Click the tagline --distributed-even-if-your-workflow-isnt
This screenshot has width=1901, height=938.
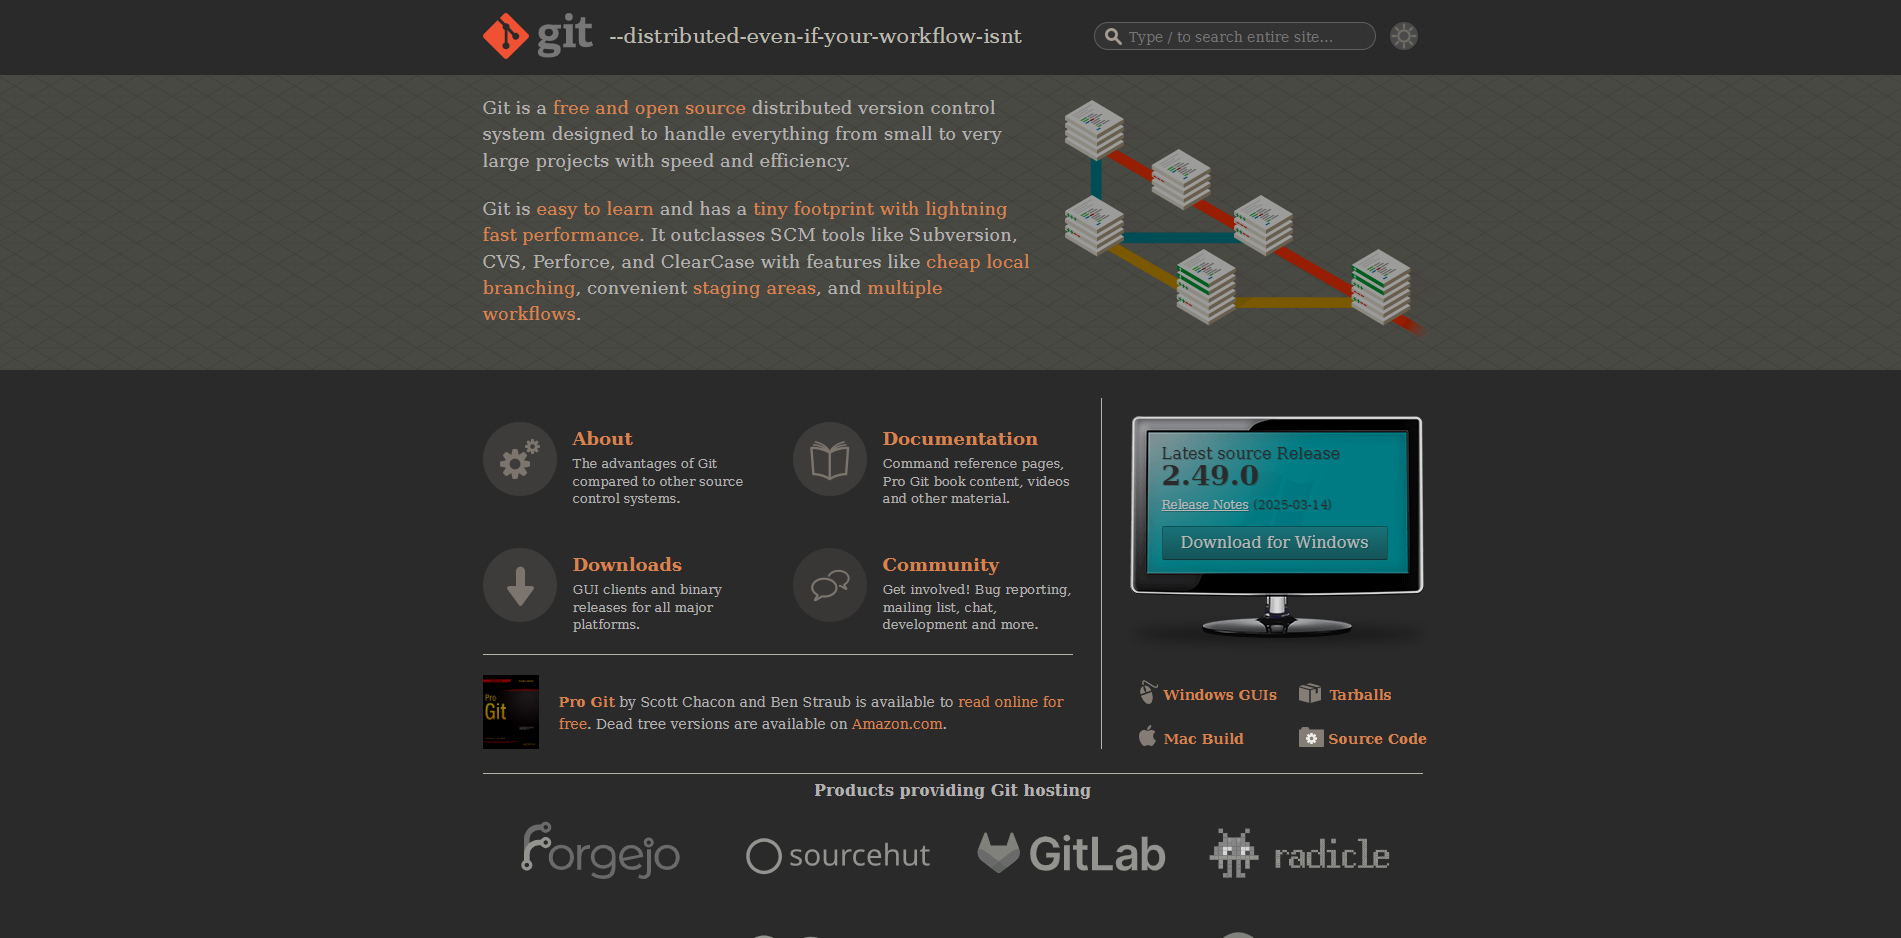(x=815, y=37)
